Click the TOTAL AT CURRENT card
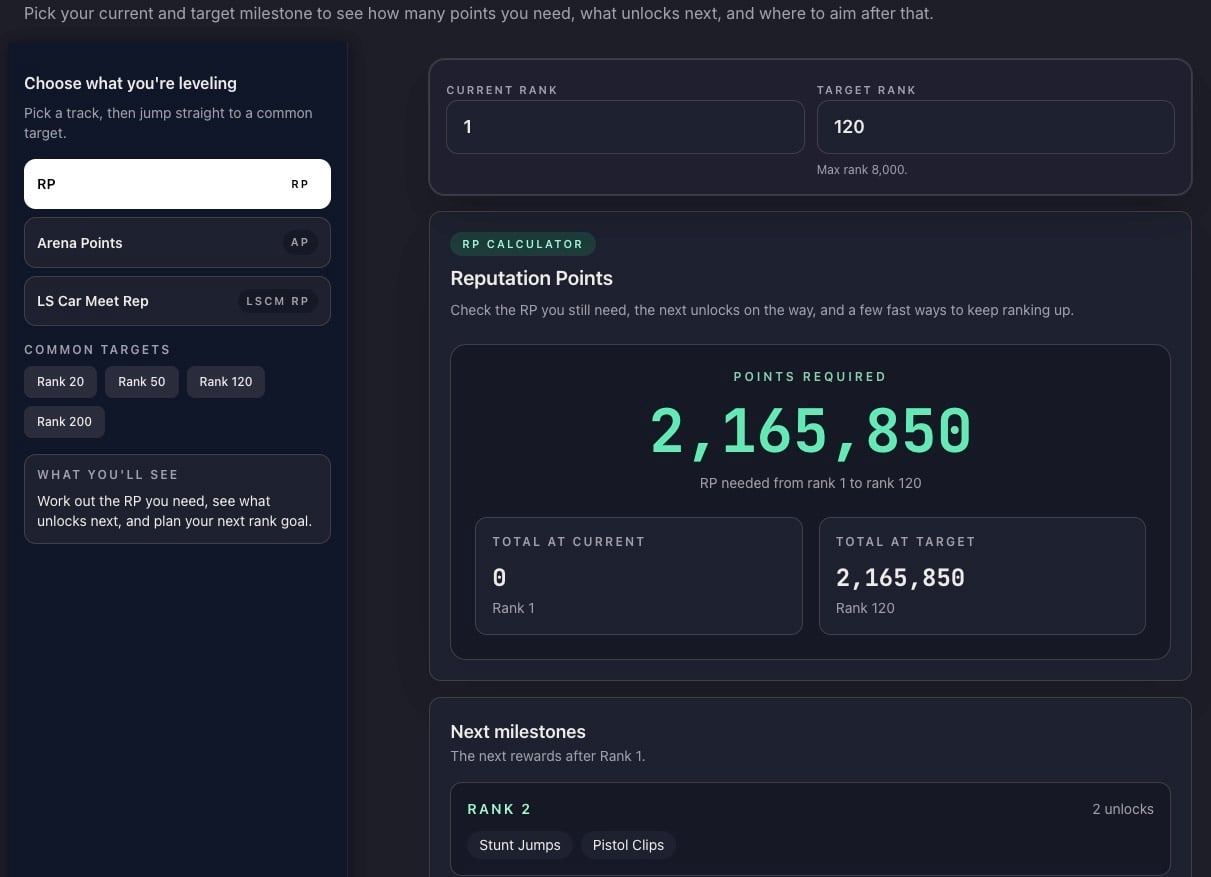 click(638, 576)
